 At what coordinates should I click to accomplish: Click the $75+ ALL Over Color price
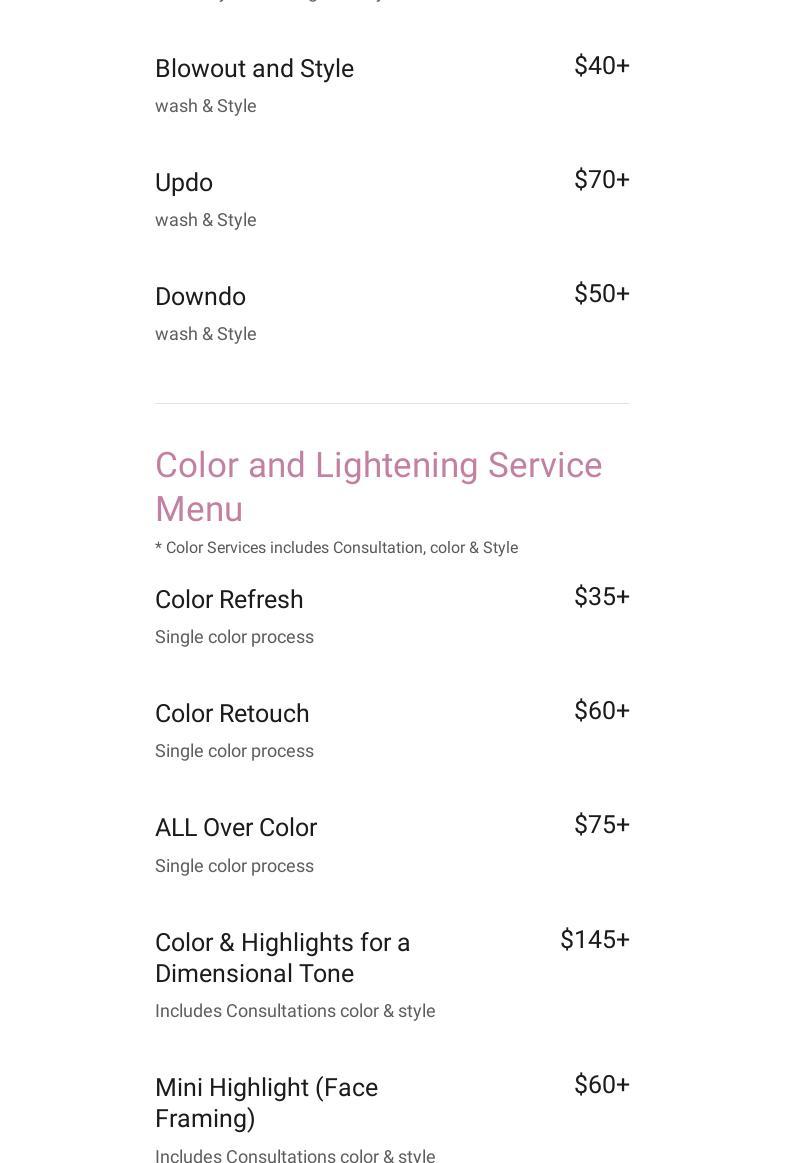(x=601, y=825)
